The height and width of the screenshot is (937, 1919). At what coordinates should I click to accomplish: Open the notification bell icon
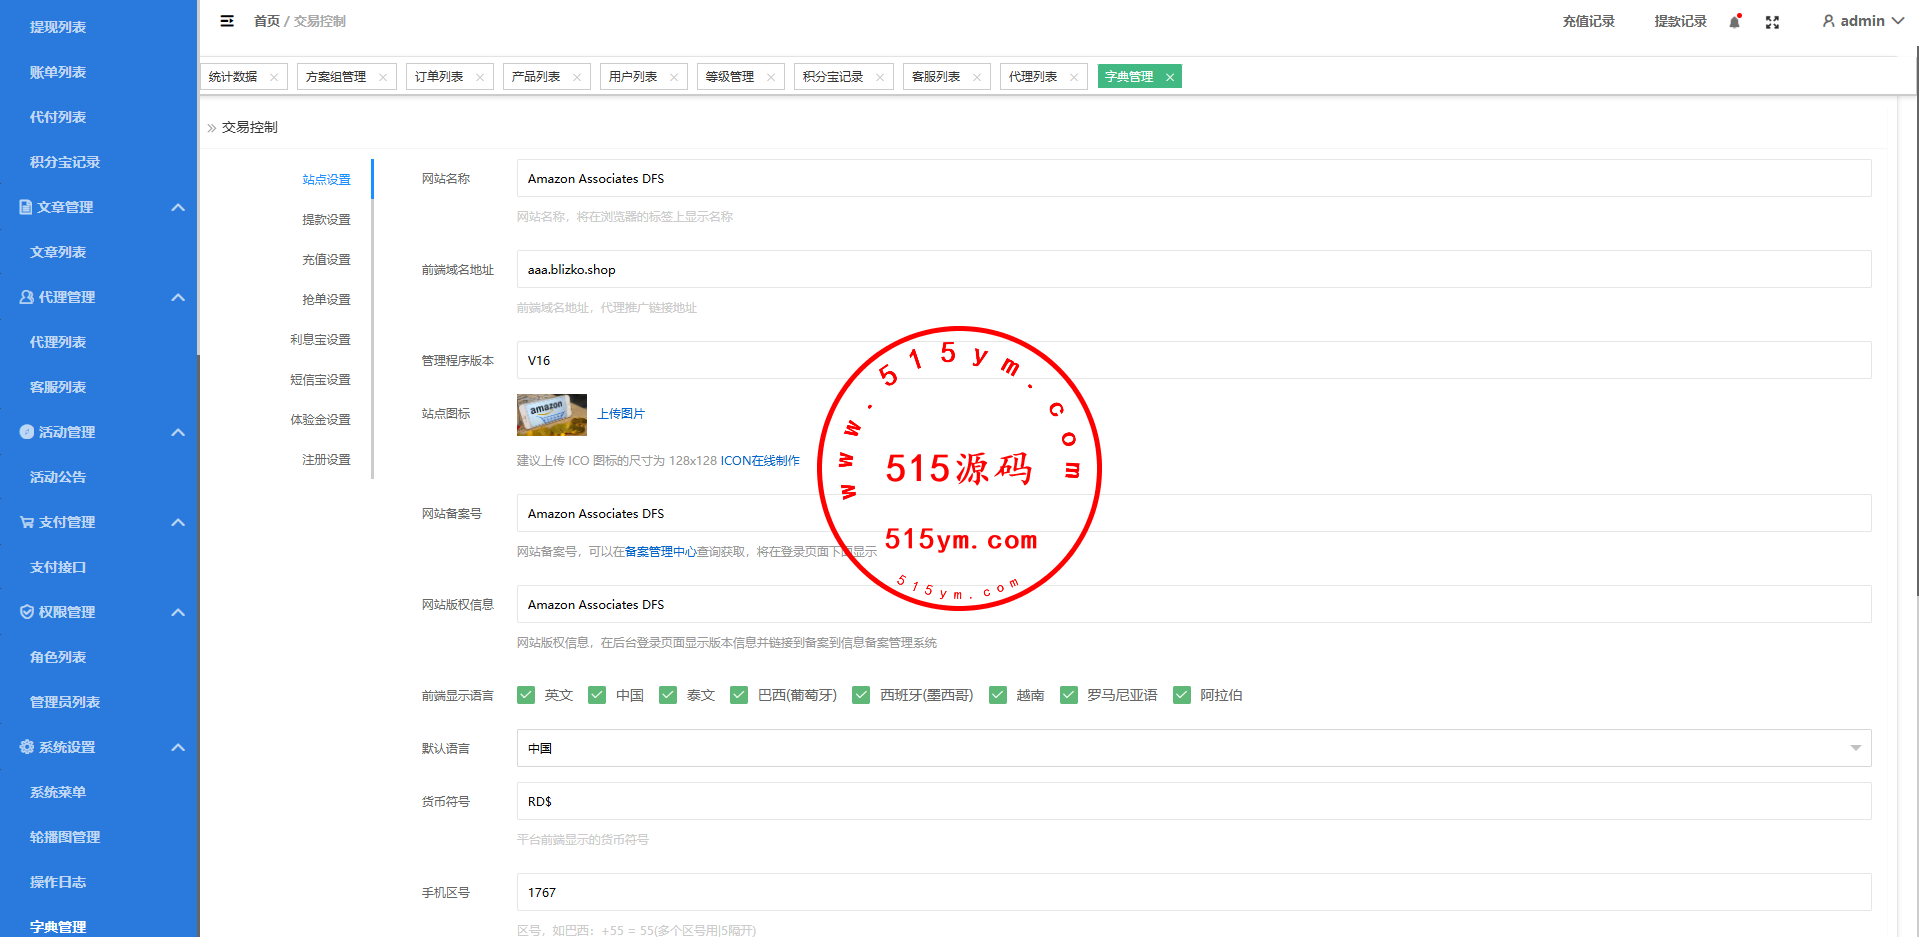point(1735,22)
